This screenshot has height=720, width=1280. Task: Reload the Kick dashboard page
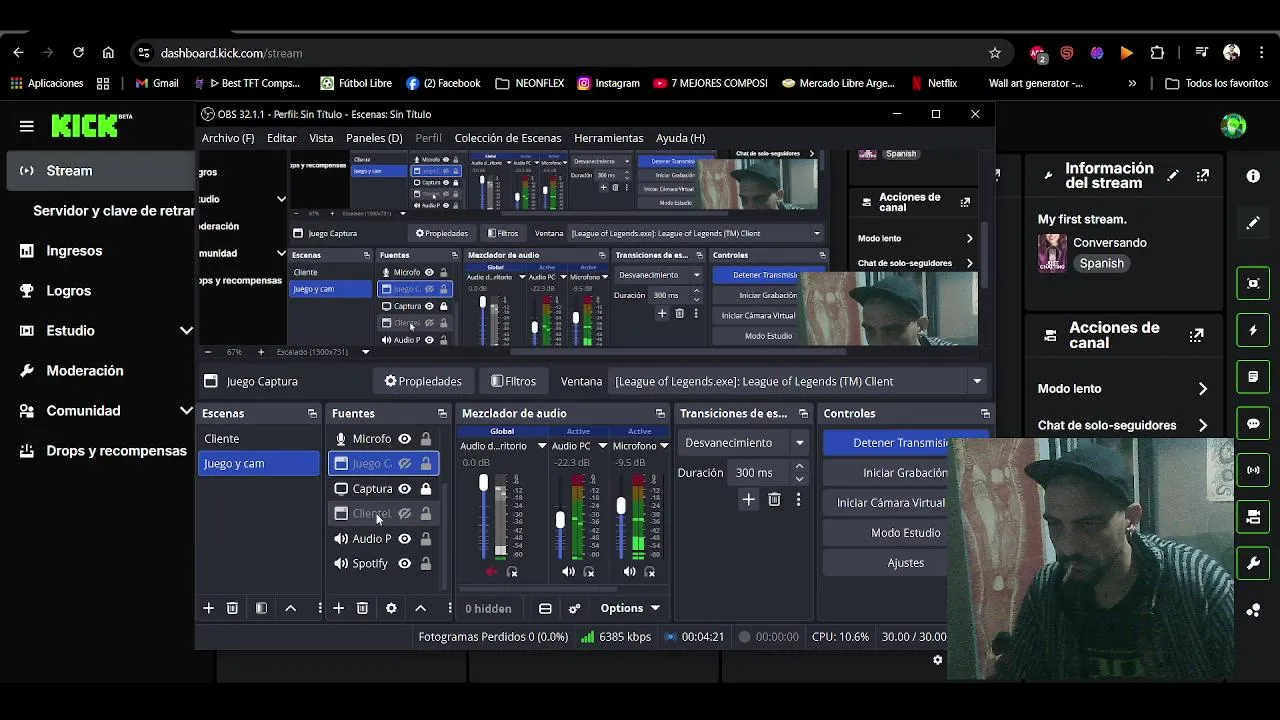(78, 53)
